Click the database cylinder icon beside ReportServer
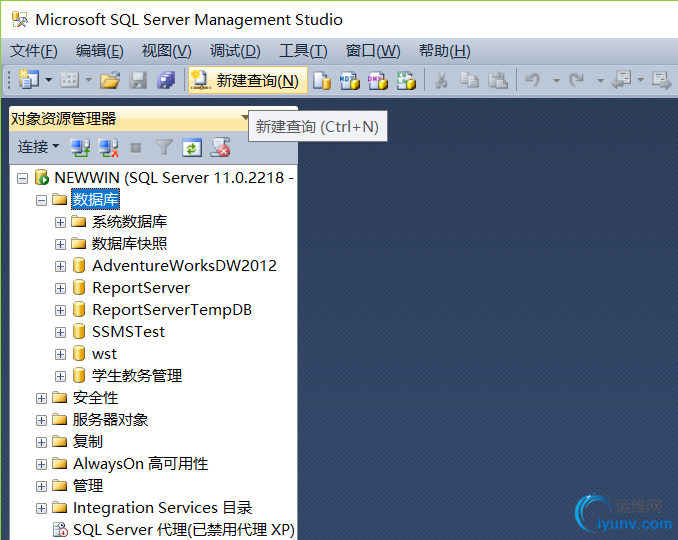Viewport: 678px width, 540px height. click(x=79, y=287)
